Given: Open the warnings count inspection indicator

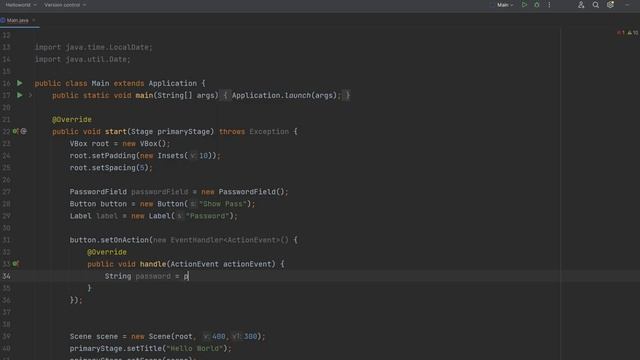Looking at the screenshot, I should click(633, 33).
